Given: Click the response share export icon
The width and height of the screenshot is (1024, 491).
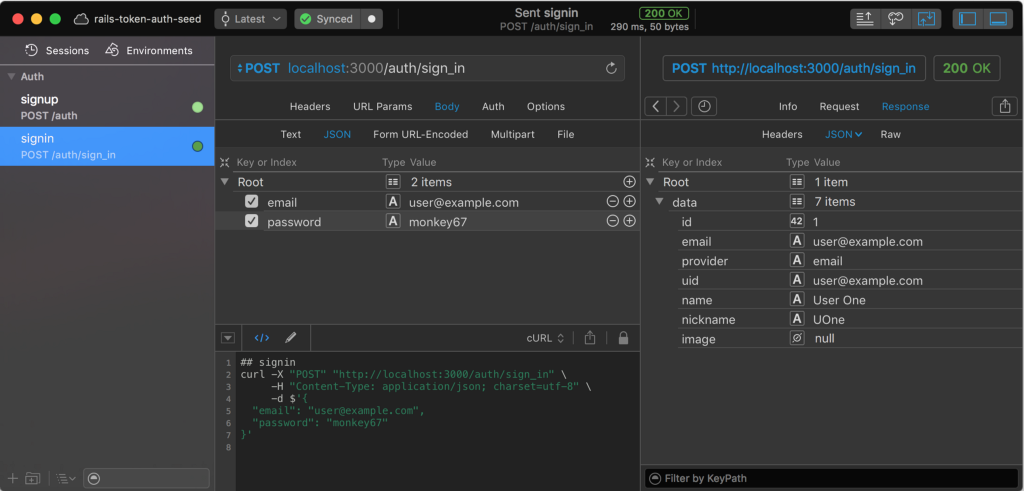Looking at the screenshot, I should pos(1004,106).
